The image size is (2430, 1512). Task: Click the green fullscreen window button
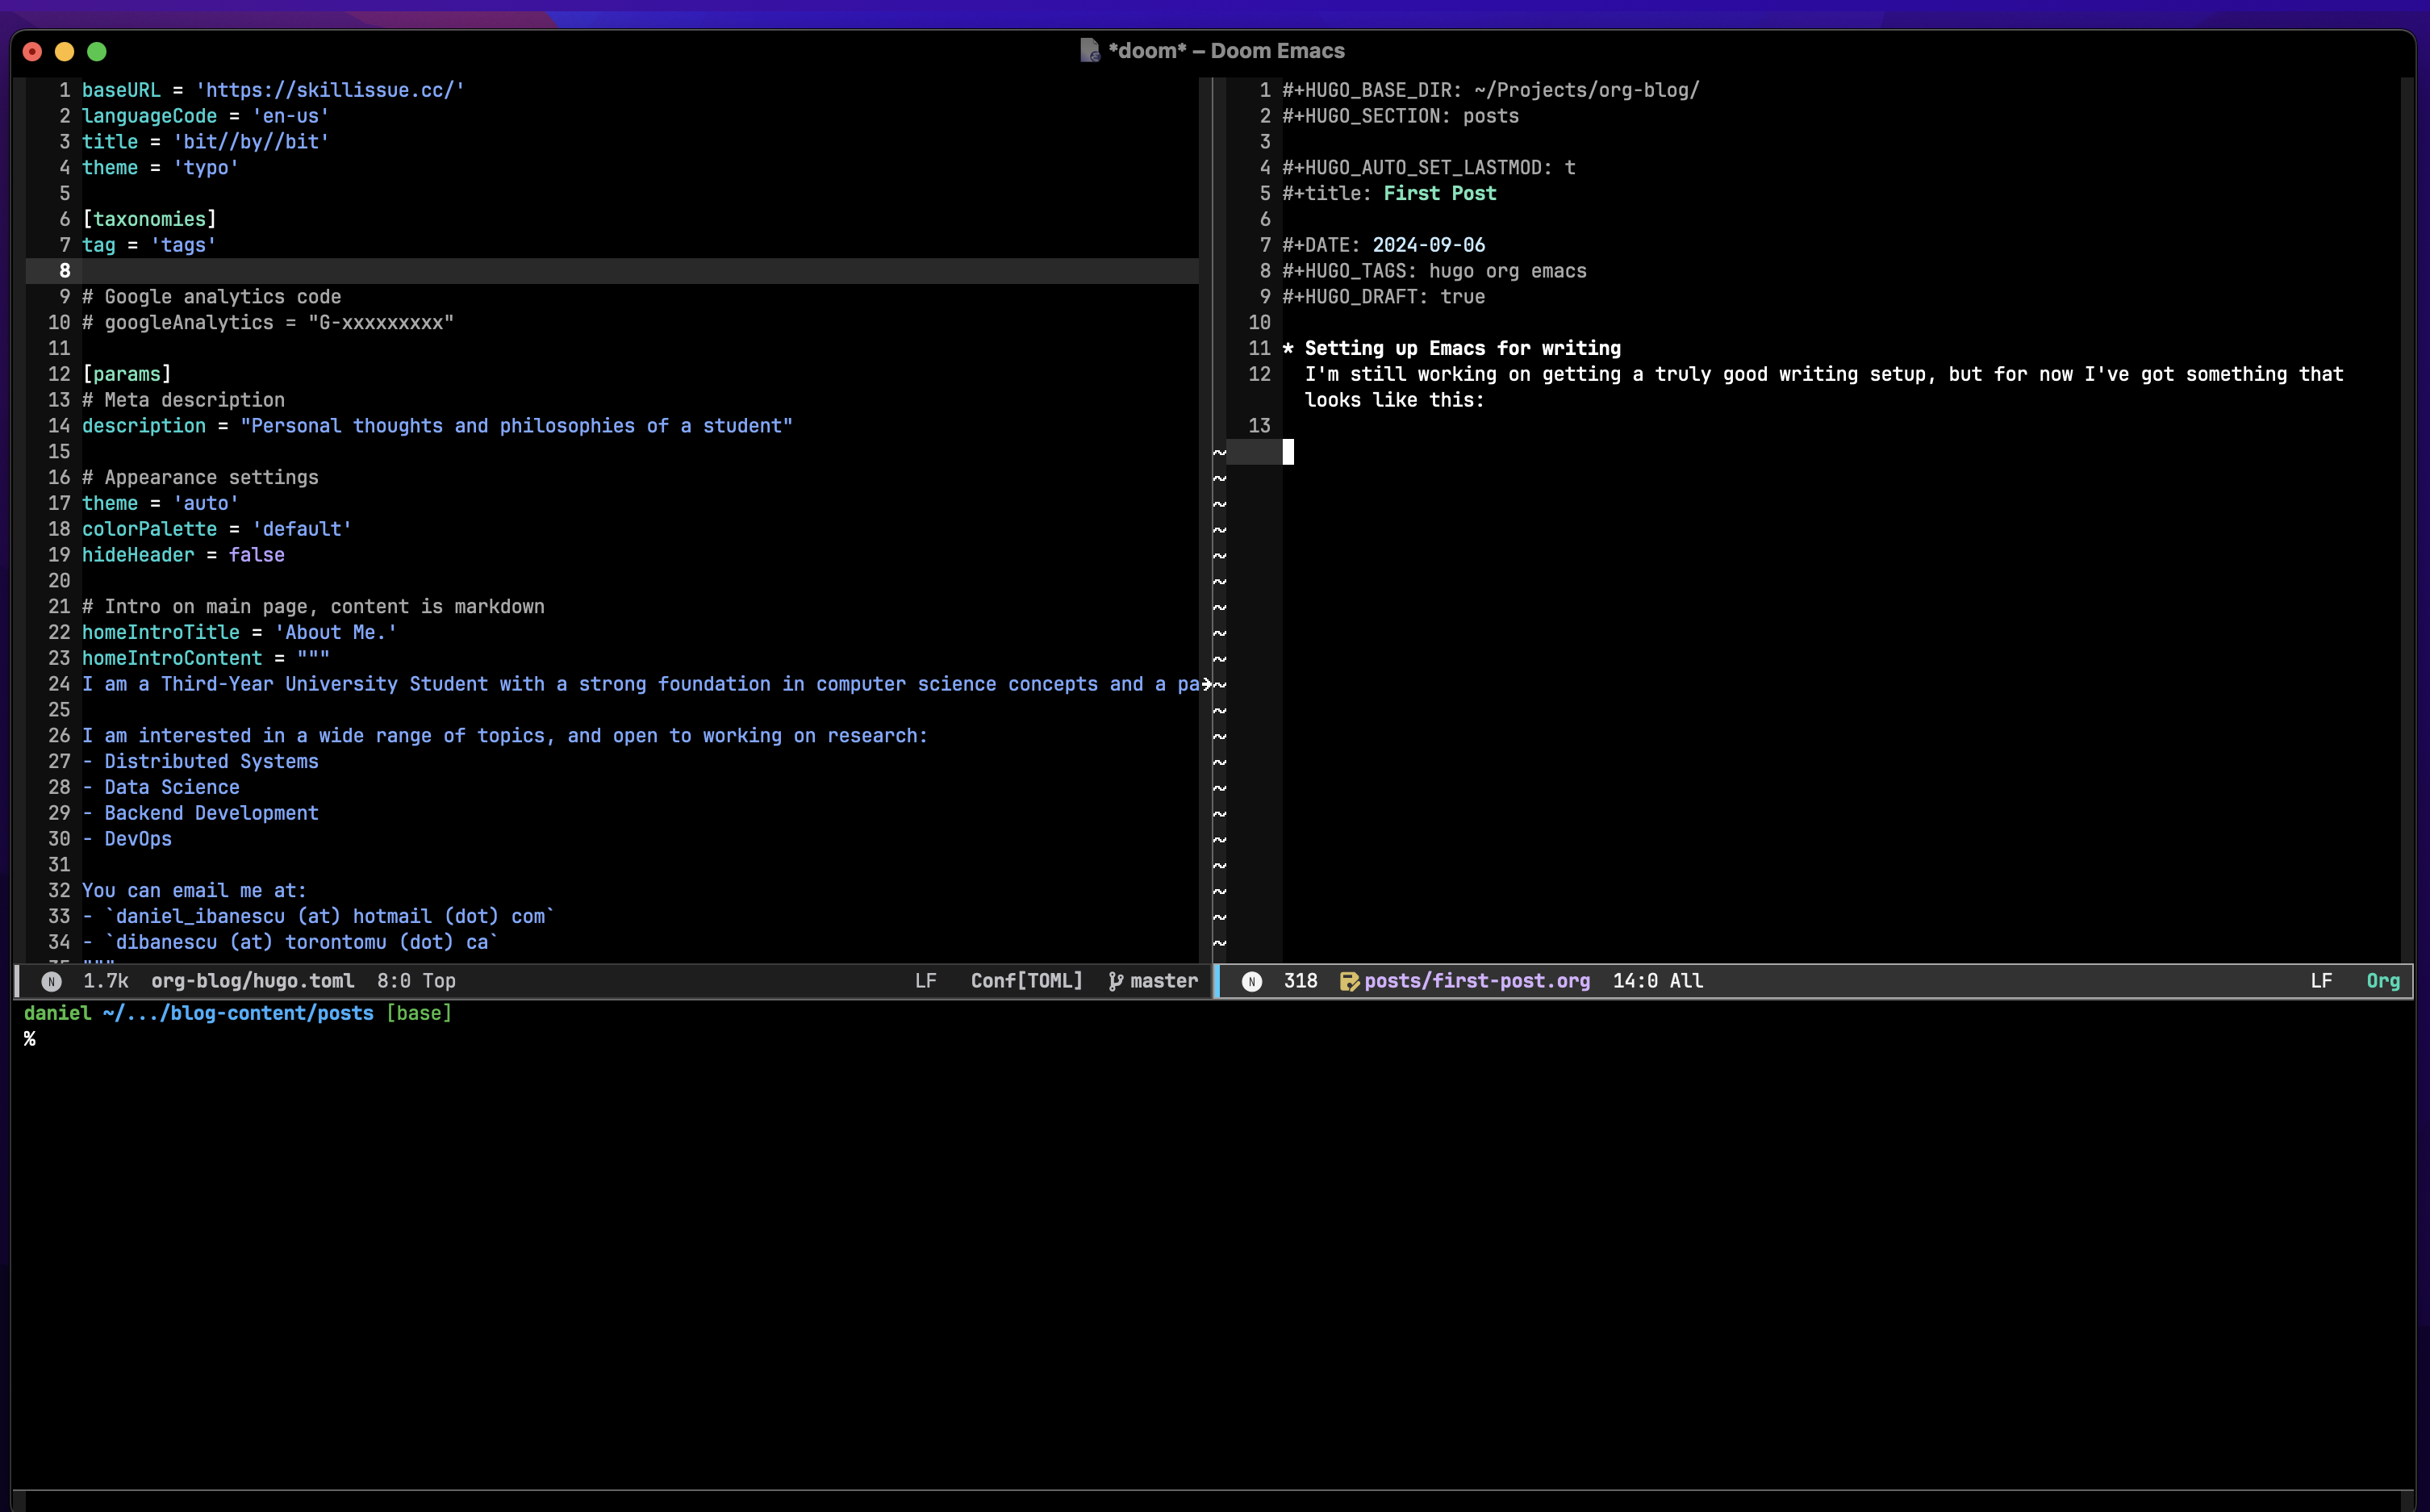tap(97, 51)
